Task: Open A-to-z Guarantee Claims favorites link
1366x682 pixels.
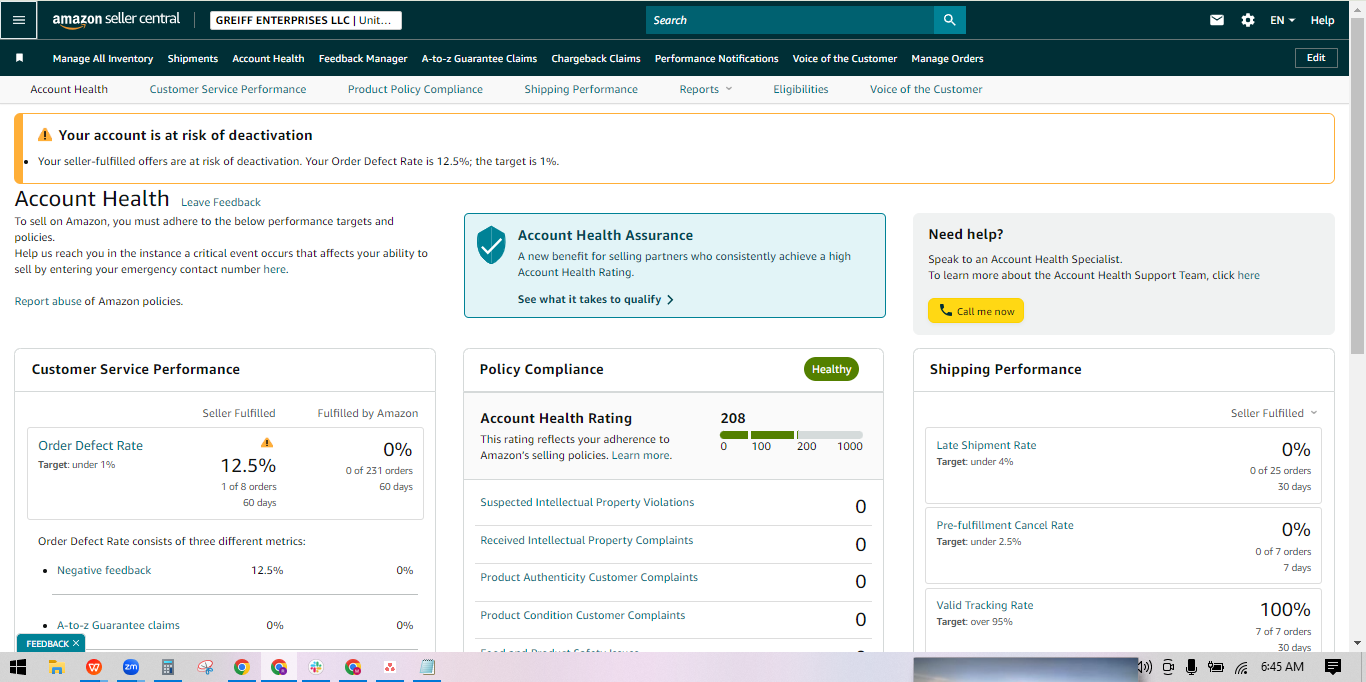Action: point(479,58)
